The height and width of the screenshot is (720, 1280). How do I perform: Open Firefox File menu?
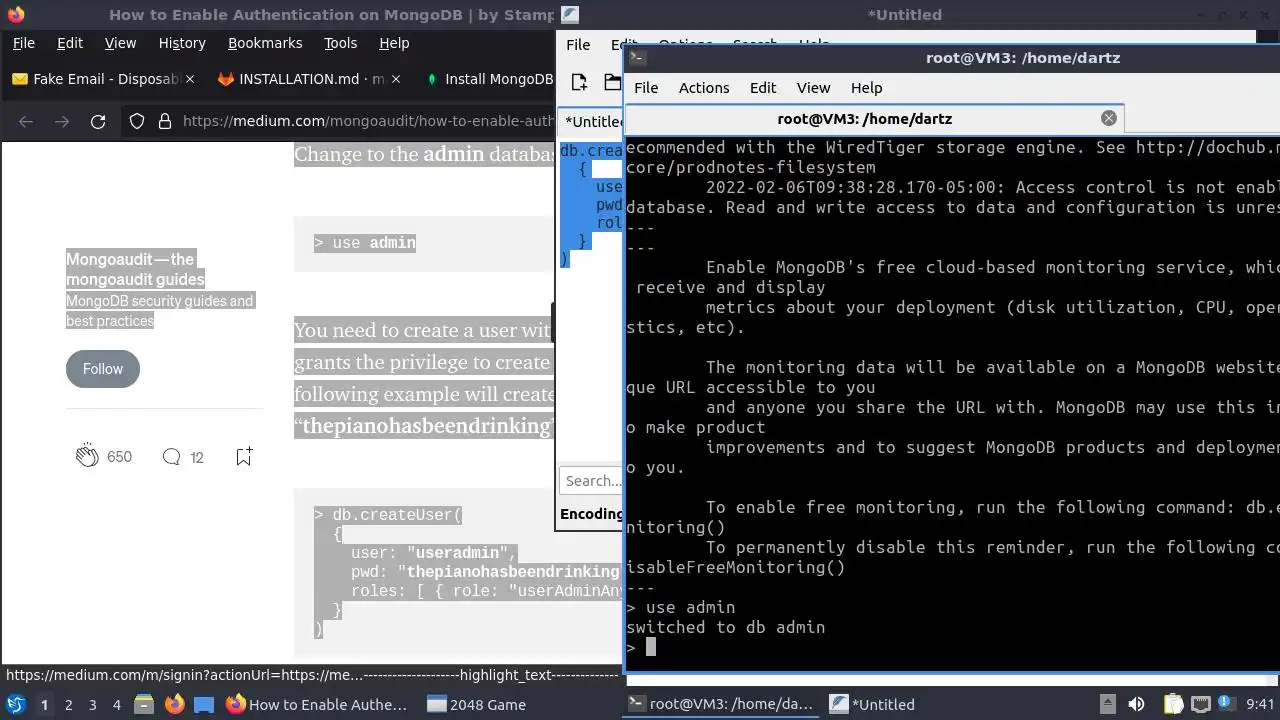coord(23,43)
